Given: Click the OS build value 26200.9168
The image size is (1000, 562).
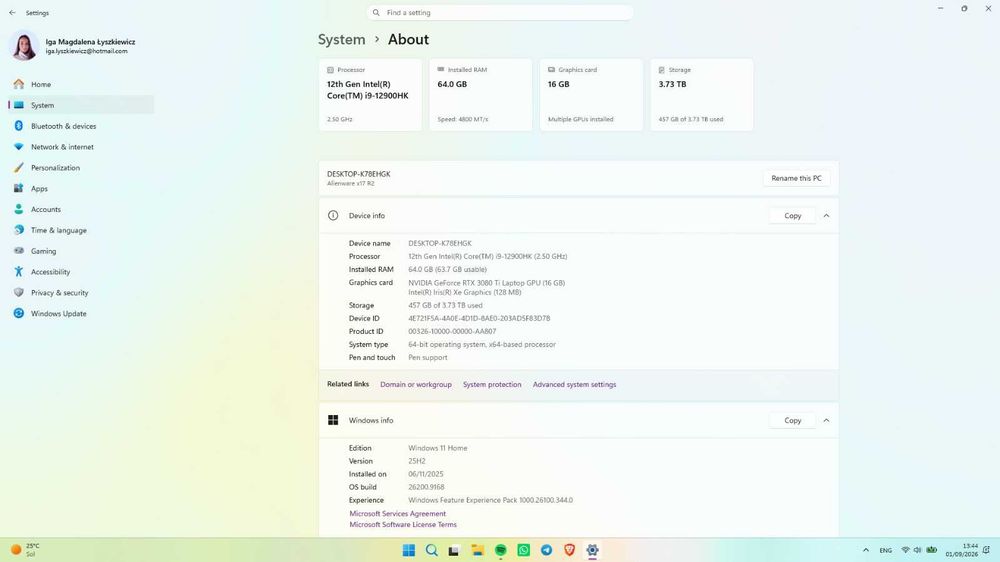Looking at the screenshot, I should (426, 487).
